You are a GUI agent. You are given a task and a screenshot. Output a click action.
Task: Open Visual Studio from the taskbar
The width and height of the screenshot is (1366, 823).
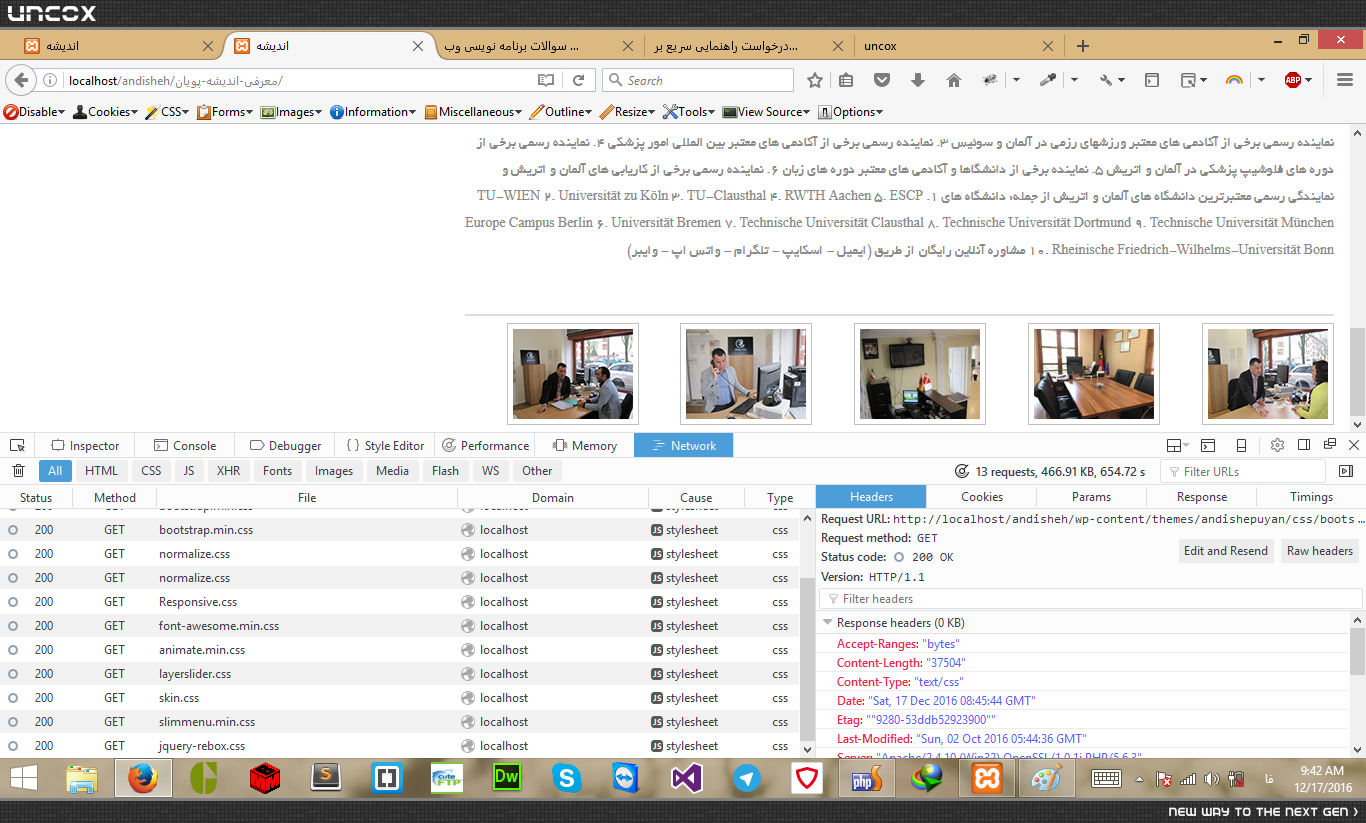point(687,778)
